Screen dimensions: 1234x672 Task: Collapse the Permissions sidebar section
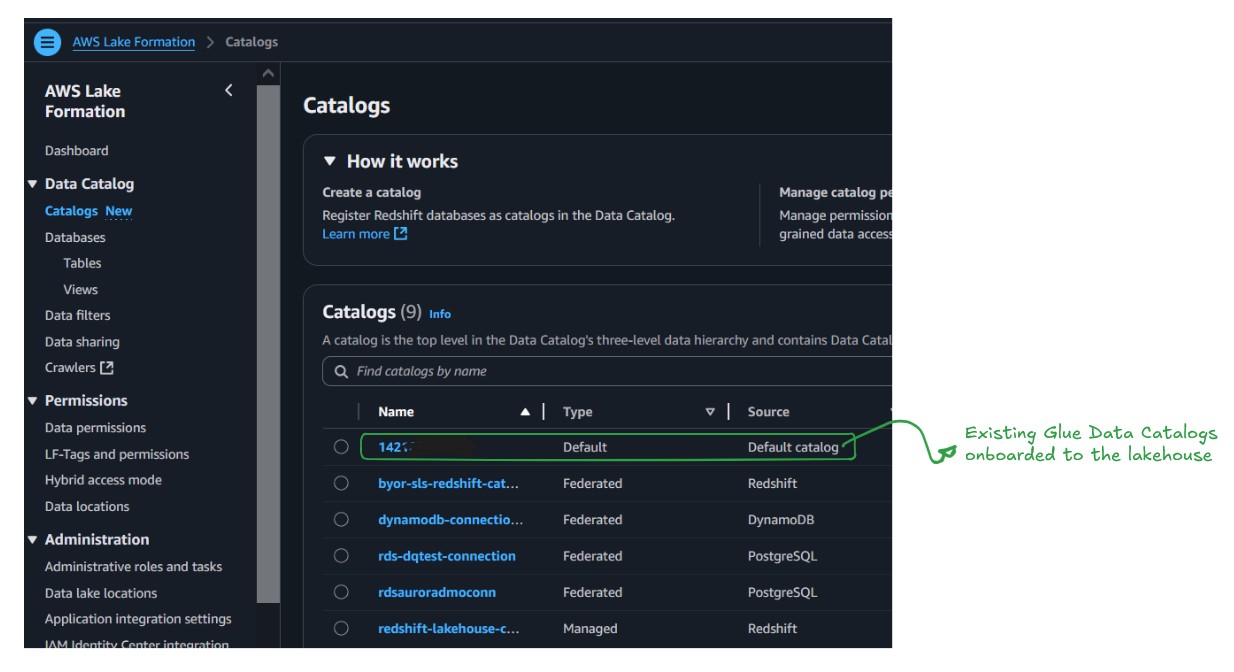point(32,401)
